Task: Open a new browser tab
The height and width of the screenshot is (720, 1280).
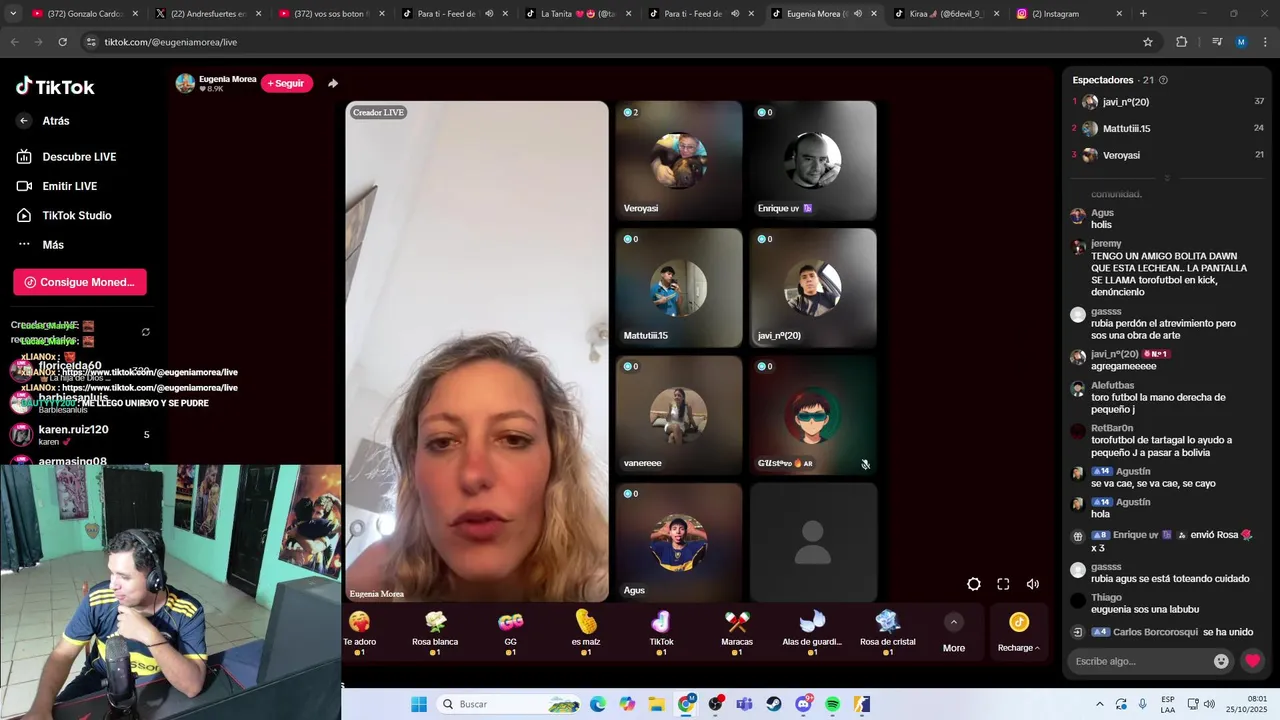Action: (x=1143, y=14)
